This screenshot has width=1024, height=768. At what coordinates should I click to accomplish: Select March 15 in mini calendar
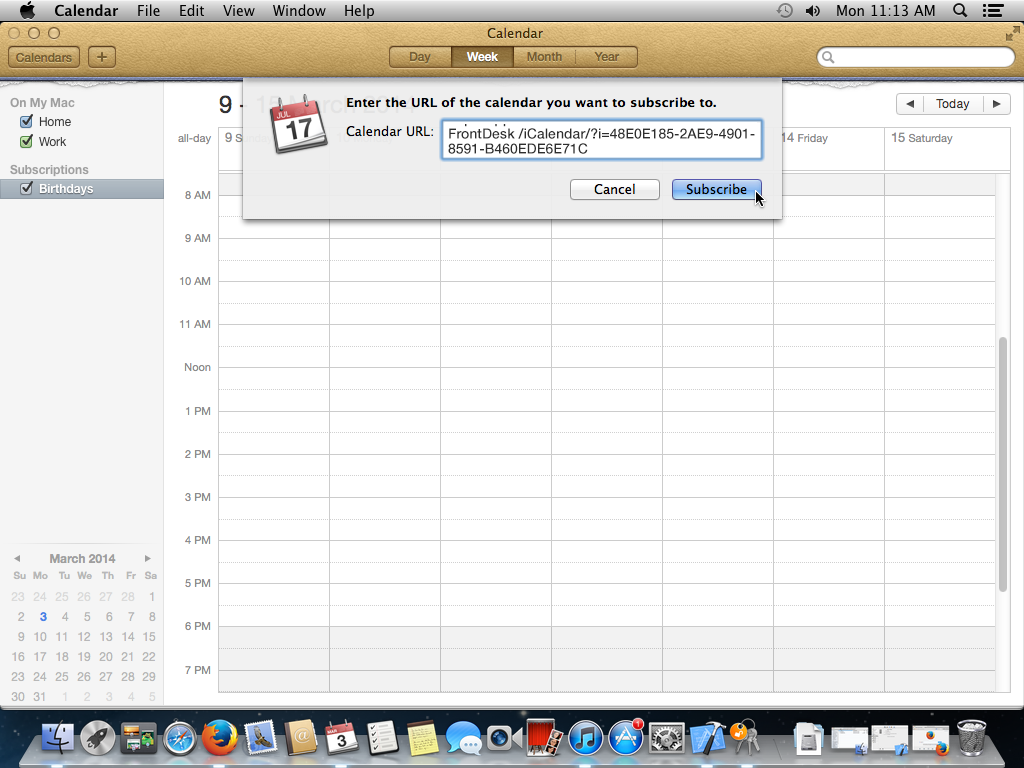click(149, 637)
